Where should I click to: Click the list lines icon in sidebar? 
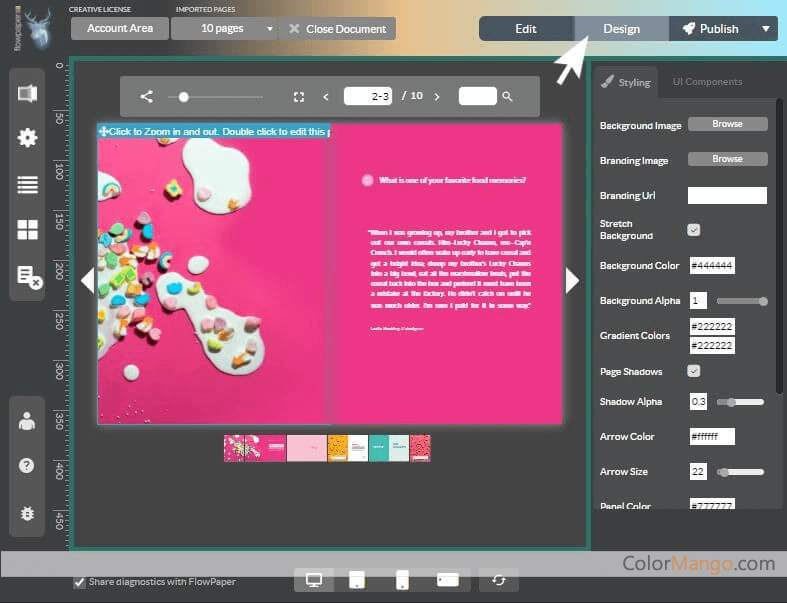click(28, 184)
